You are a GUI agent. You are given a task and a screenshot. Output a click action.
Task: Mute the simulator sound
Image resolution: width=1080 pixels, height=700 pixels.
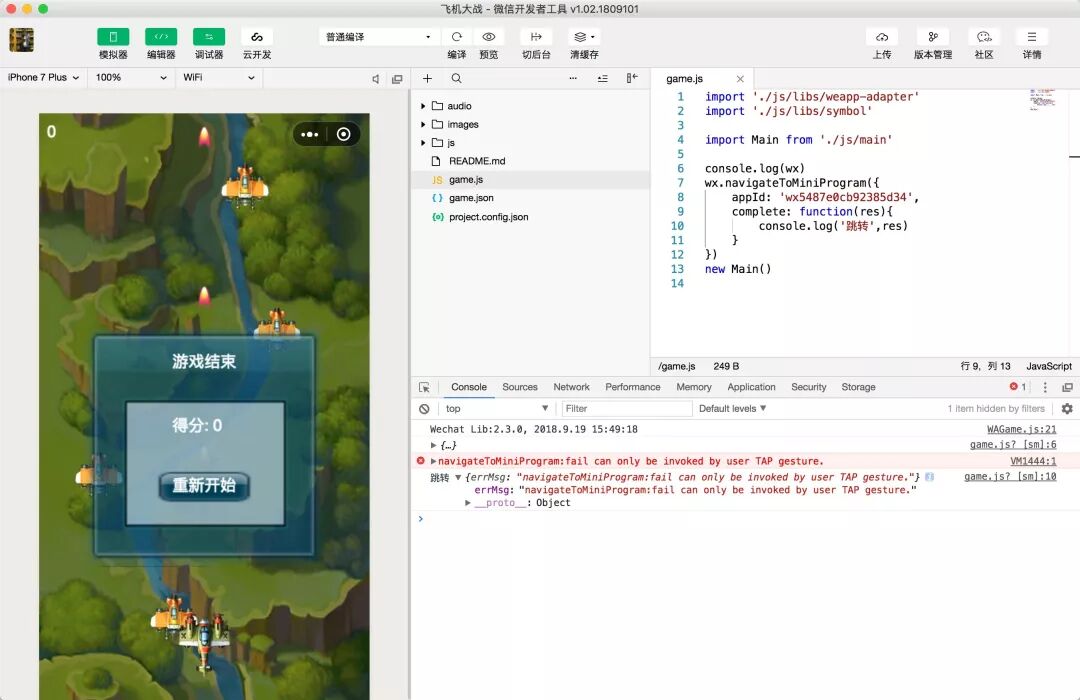coord(375,79)
